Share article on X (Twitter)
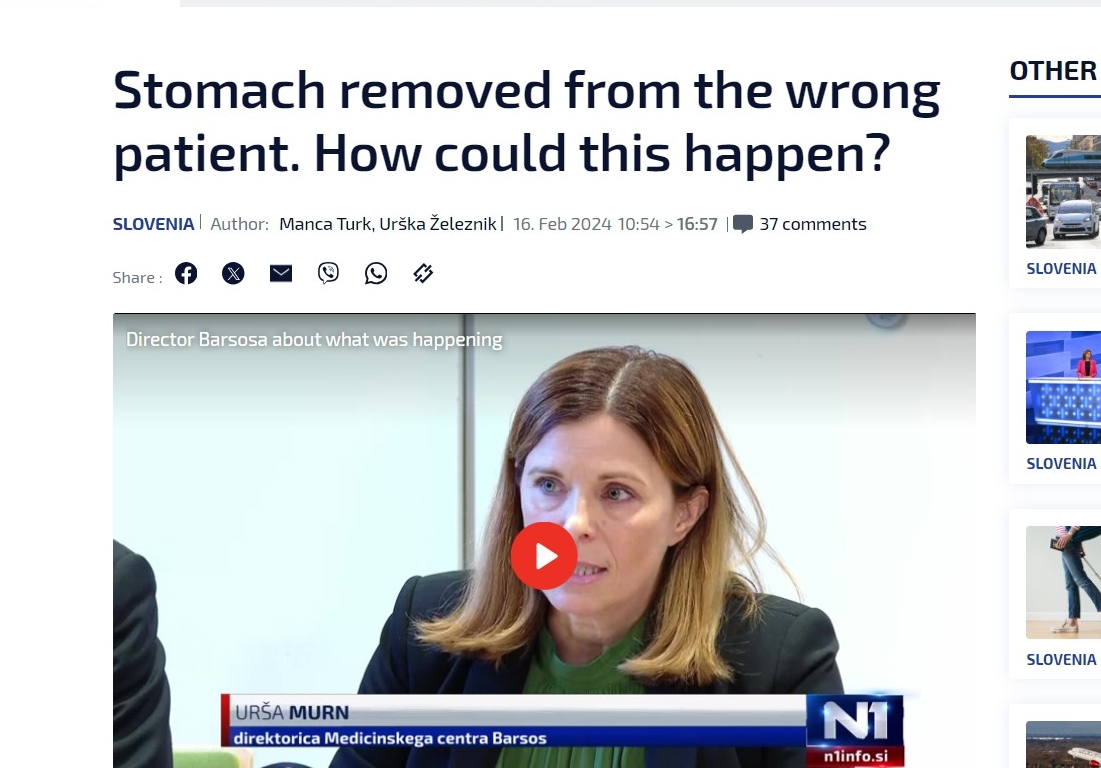The width and height of the screenshot is (1101, 768). (x=233, y=273)
